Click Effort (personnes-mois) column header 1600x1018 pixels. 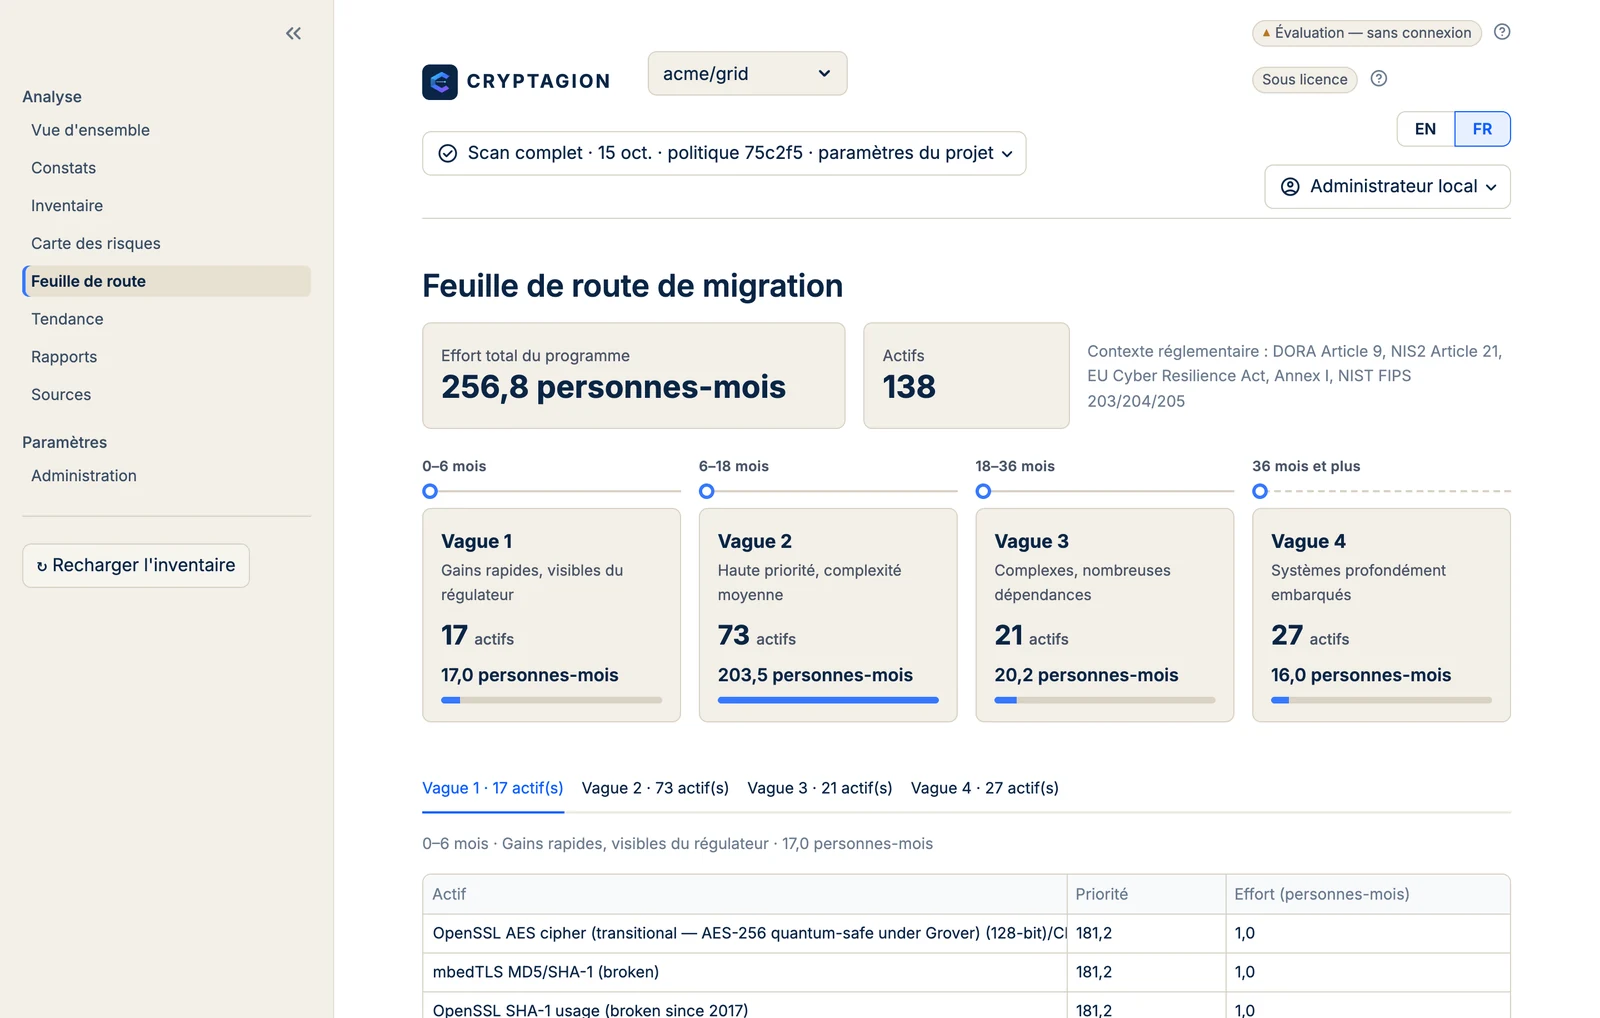click(1368, 894)
